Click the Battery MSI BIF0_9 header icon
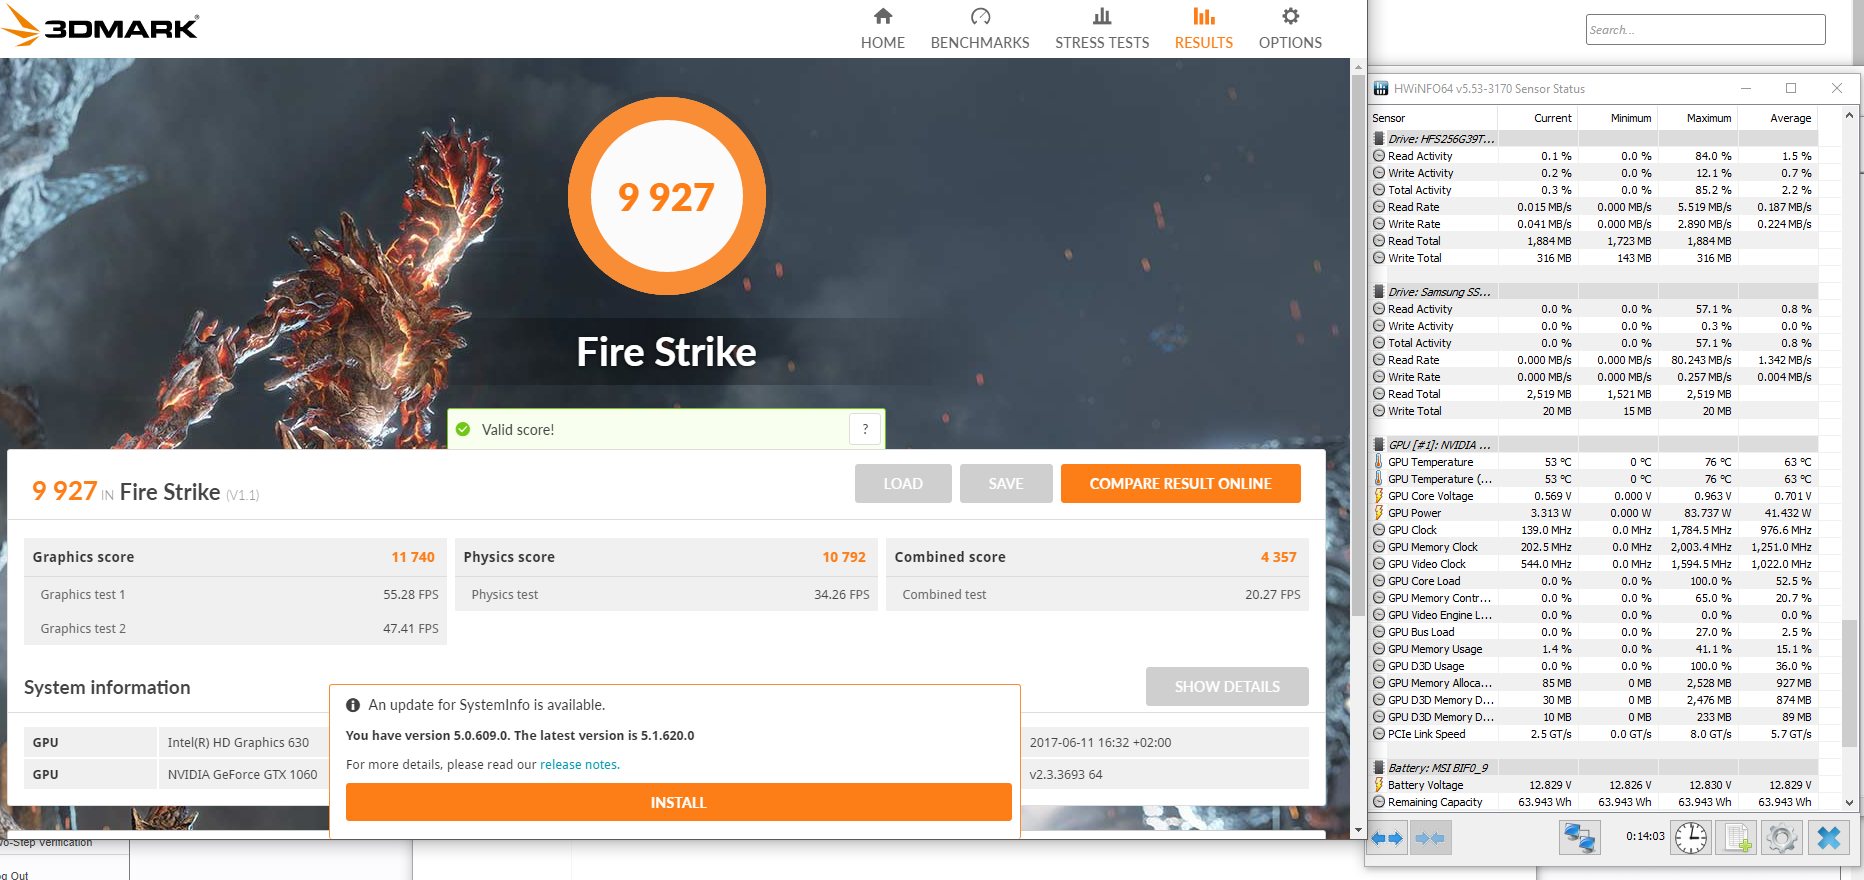Screen dimensions: 1864x880 (x=1379, y=768)
